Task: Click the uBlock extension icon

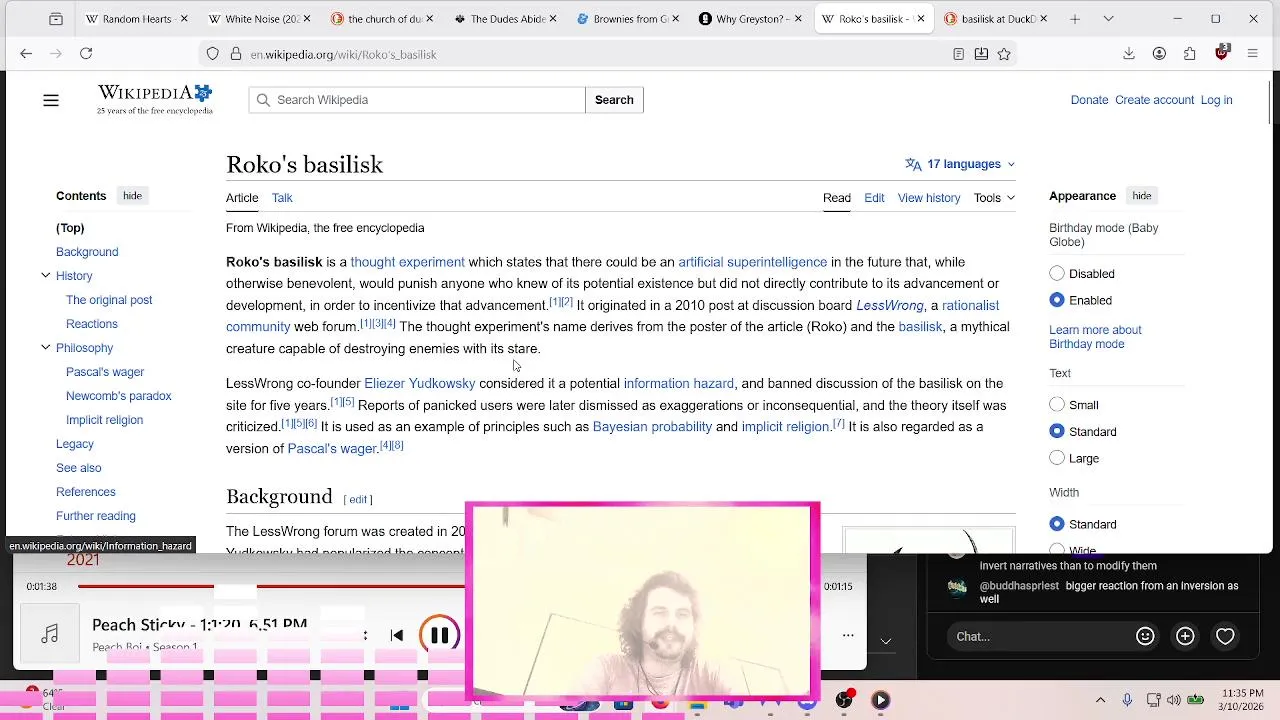Action: point(1221,53)
